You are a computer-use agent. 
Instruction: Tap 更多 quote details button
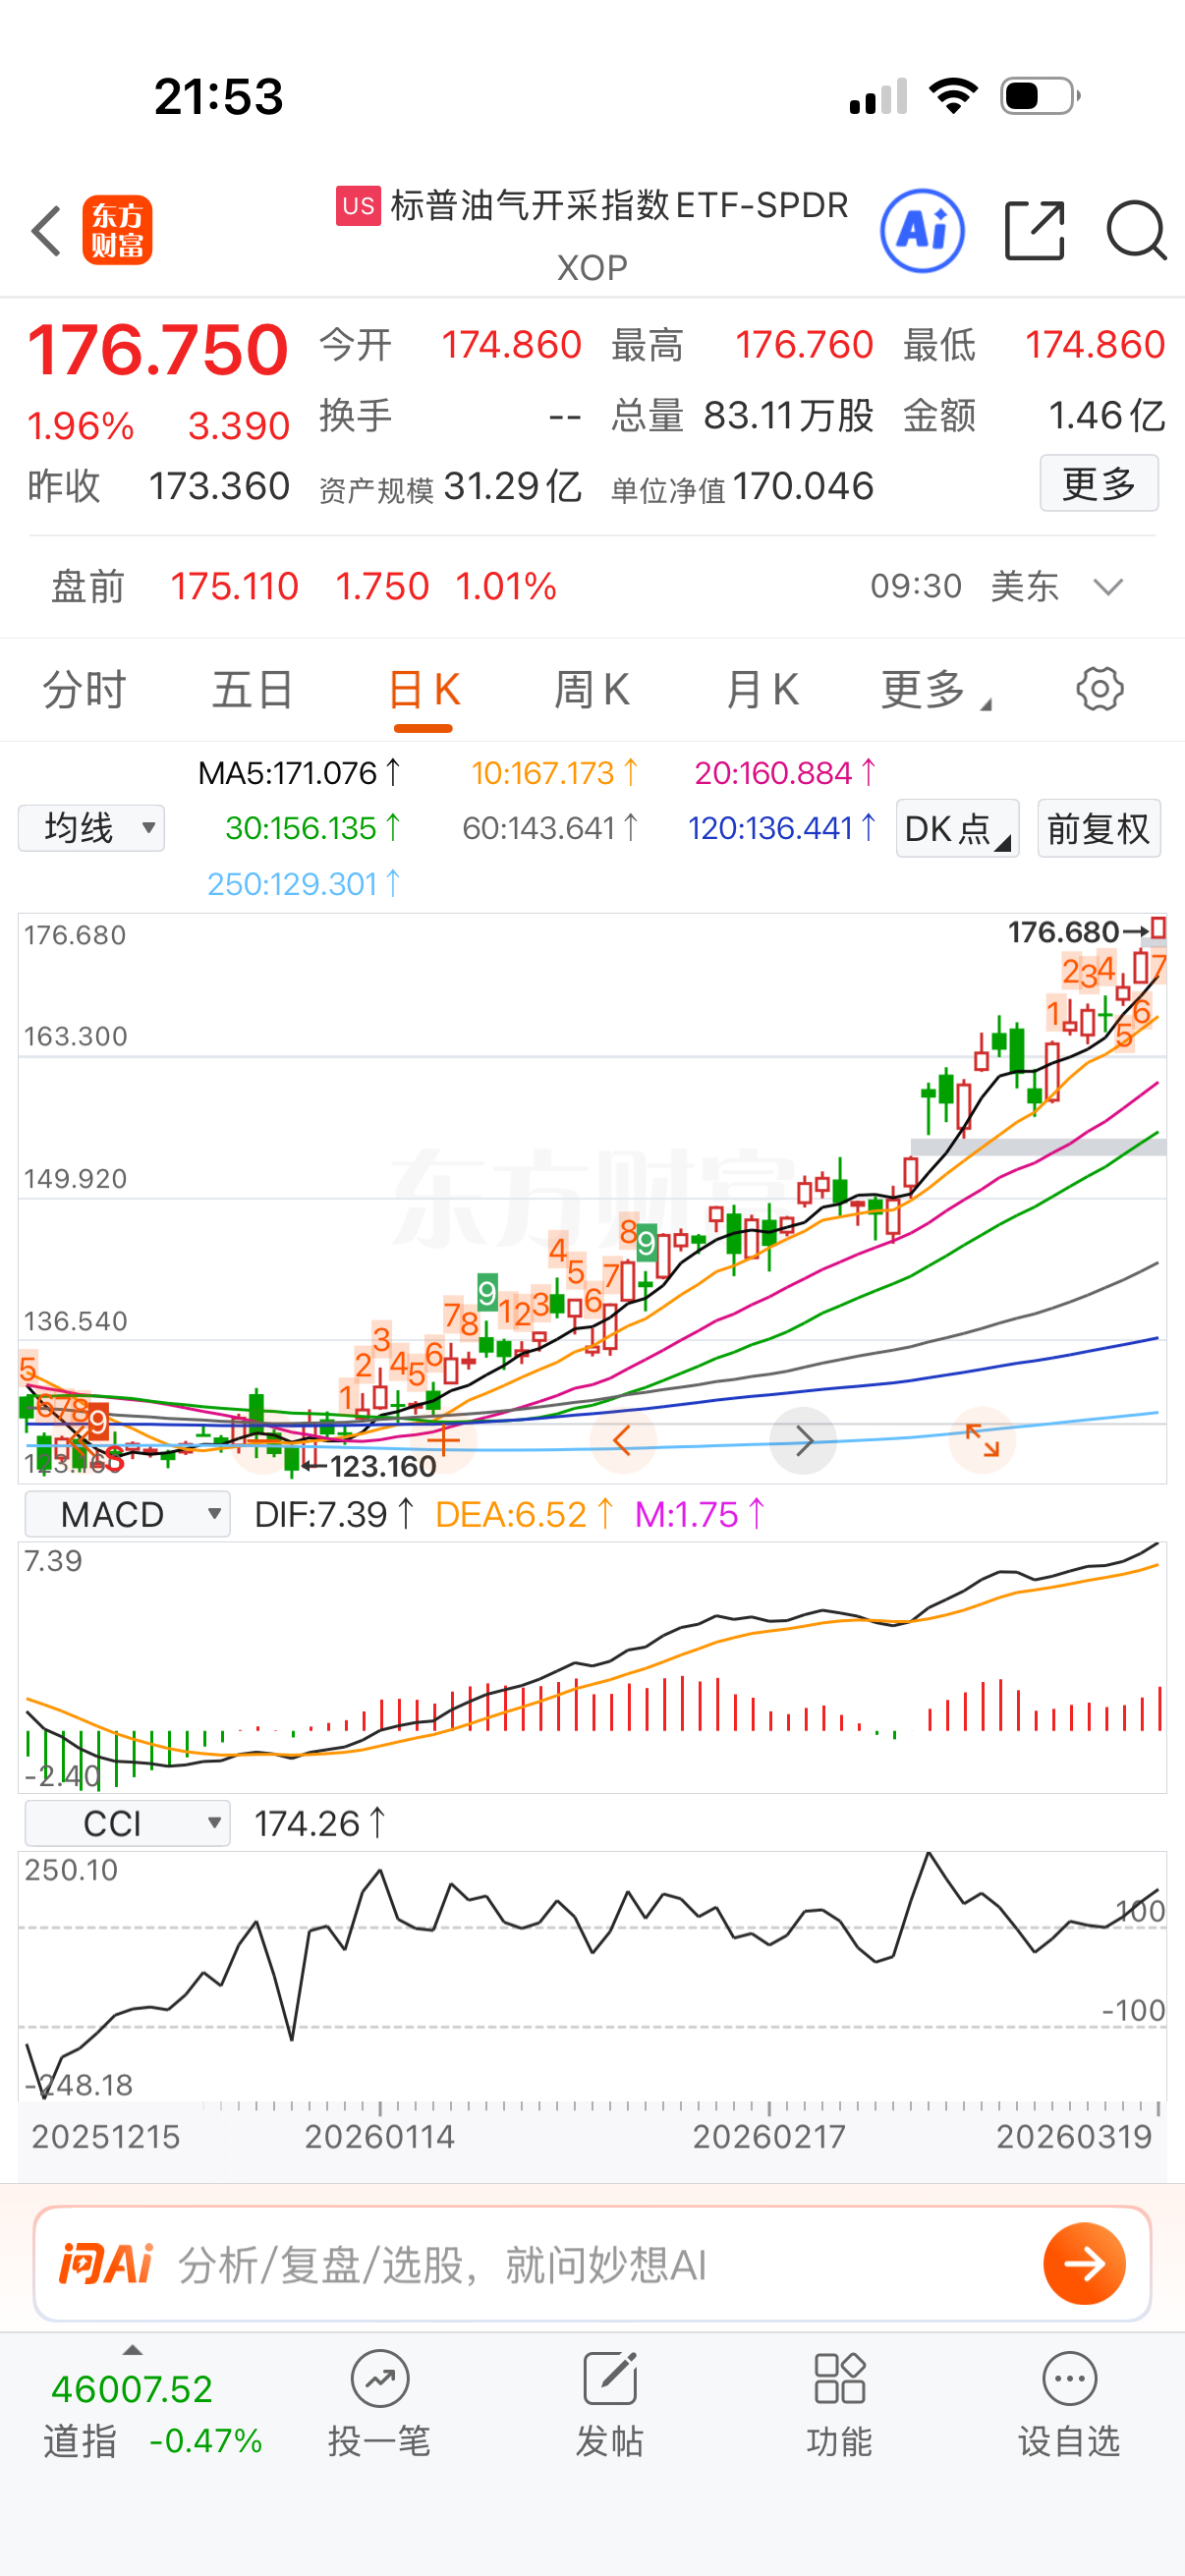pos(1099,483)
